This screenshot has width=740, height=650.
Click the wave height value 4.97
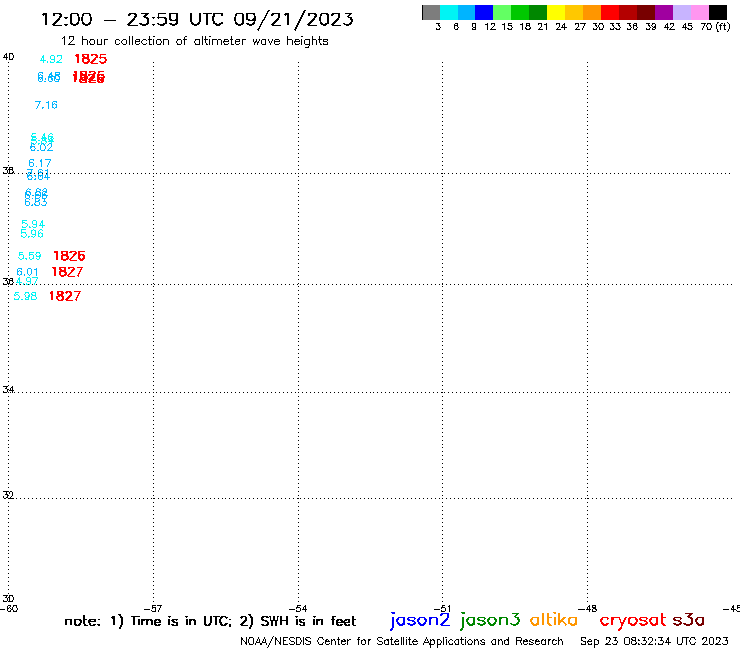27,281
